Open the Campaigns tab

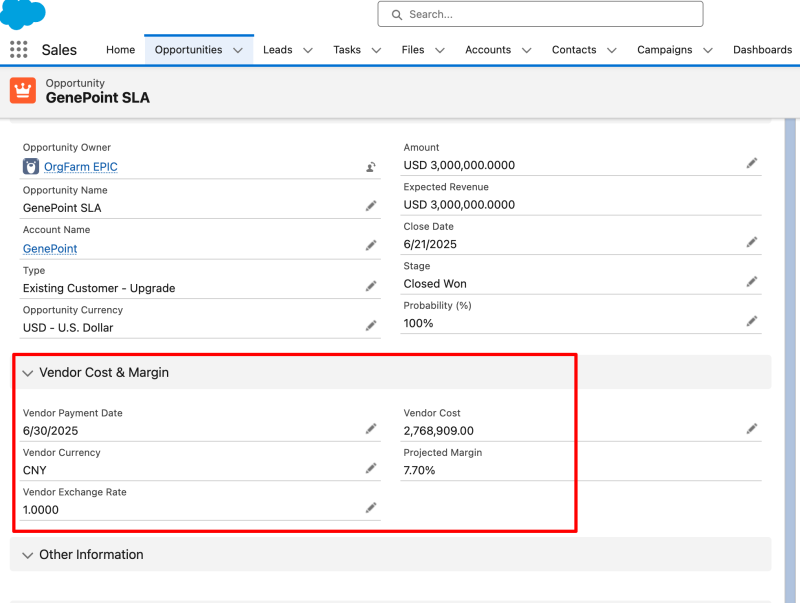664,49
